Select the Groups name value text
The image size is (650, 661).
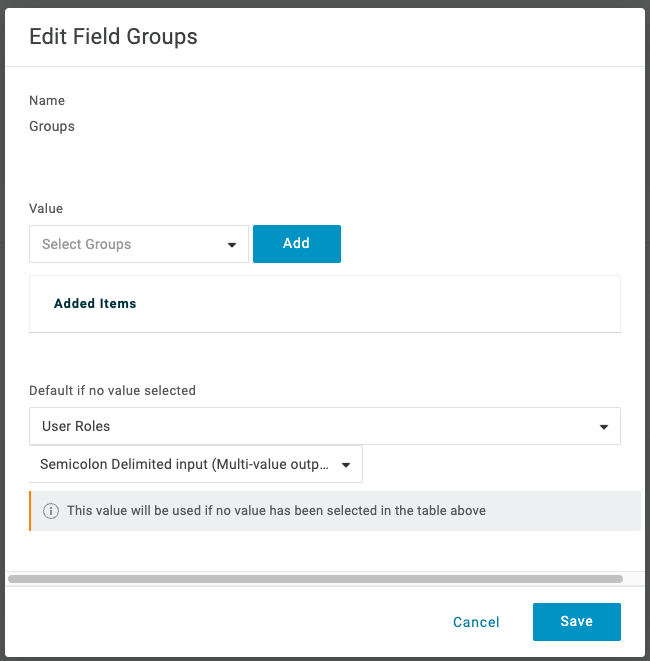[x=52, y=127]
